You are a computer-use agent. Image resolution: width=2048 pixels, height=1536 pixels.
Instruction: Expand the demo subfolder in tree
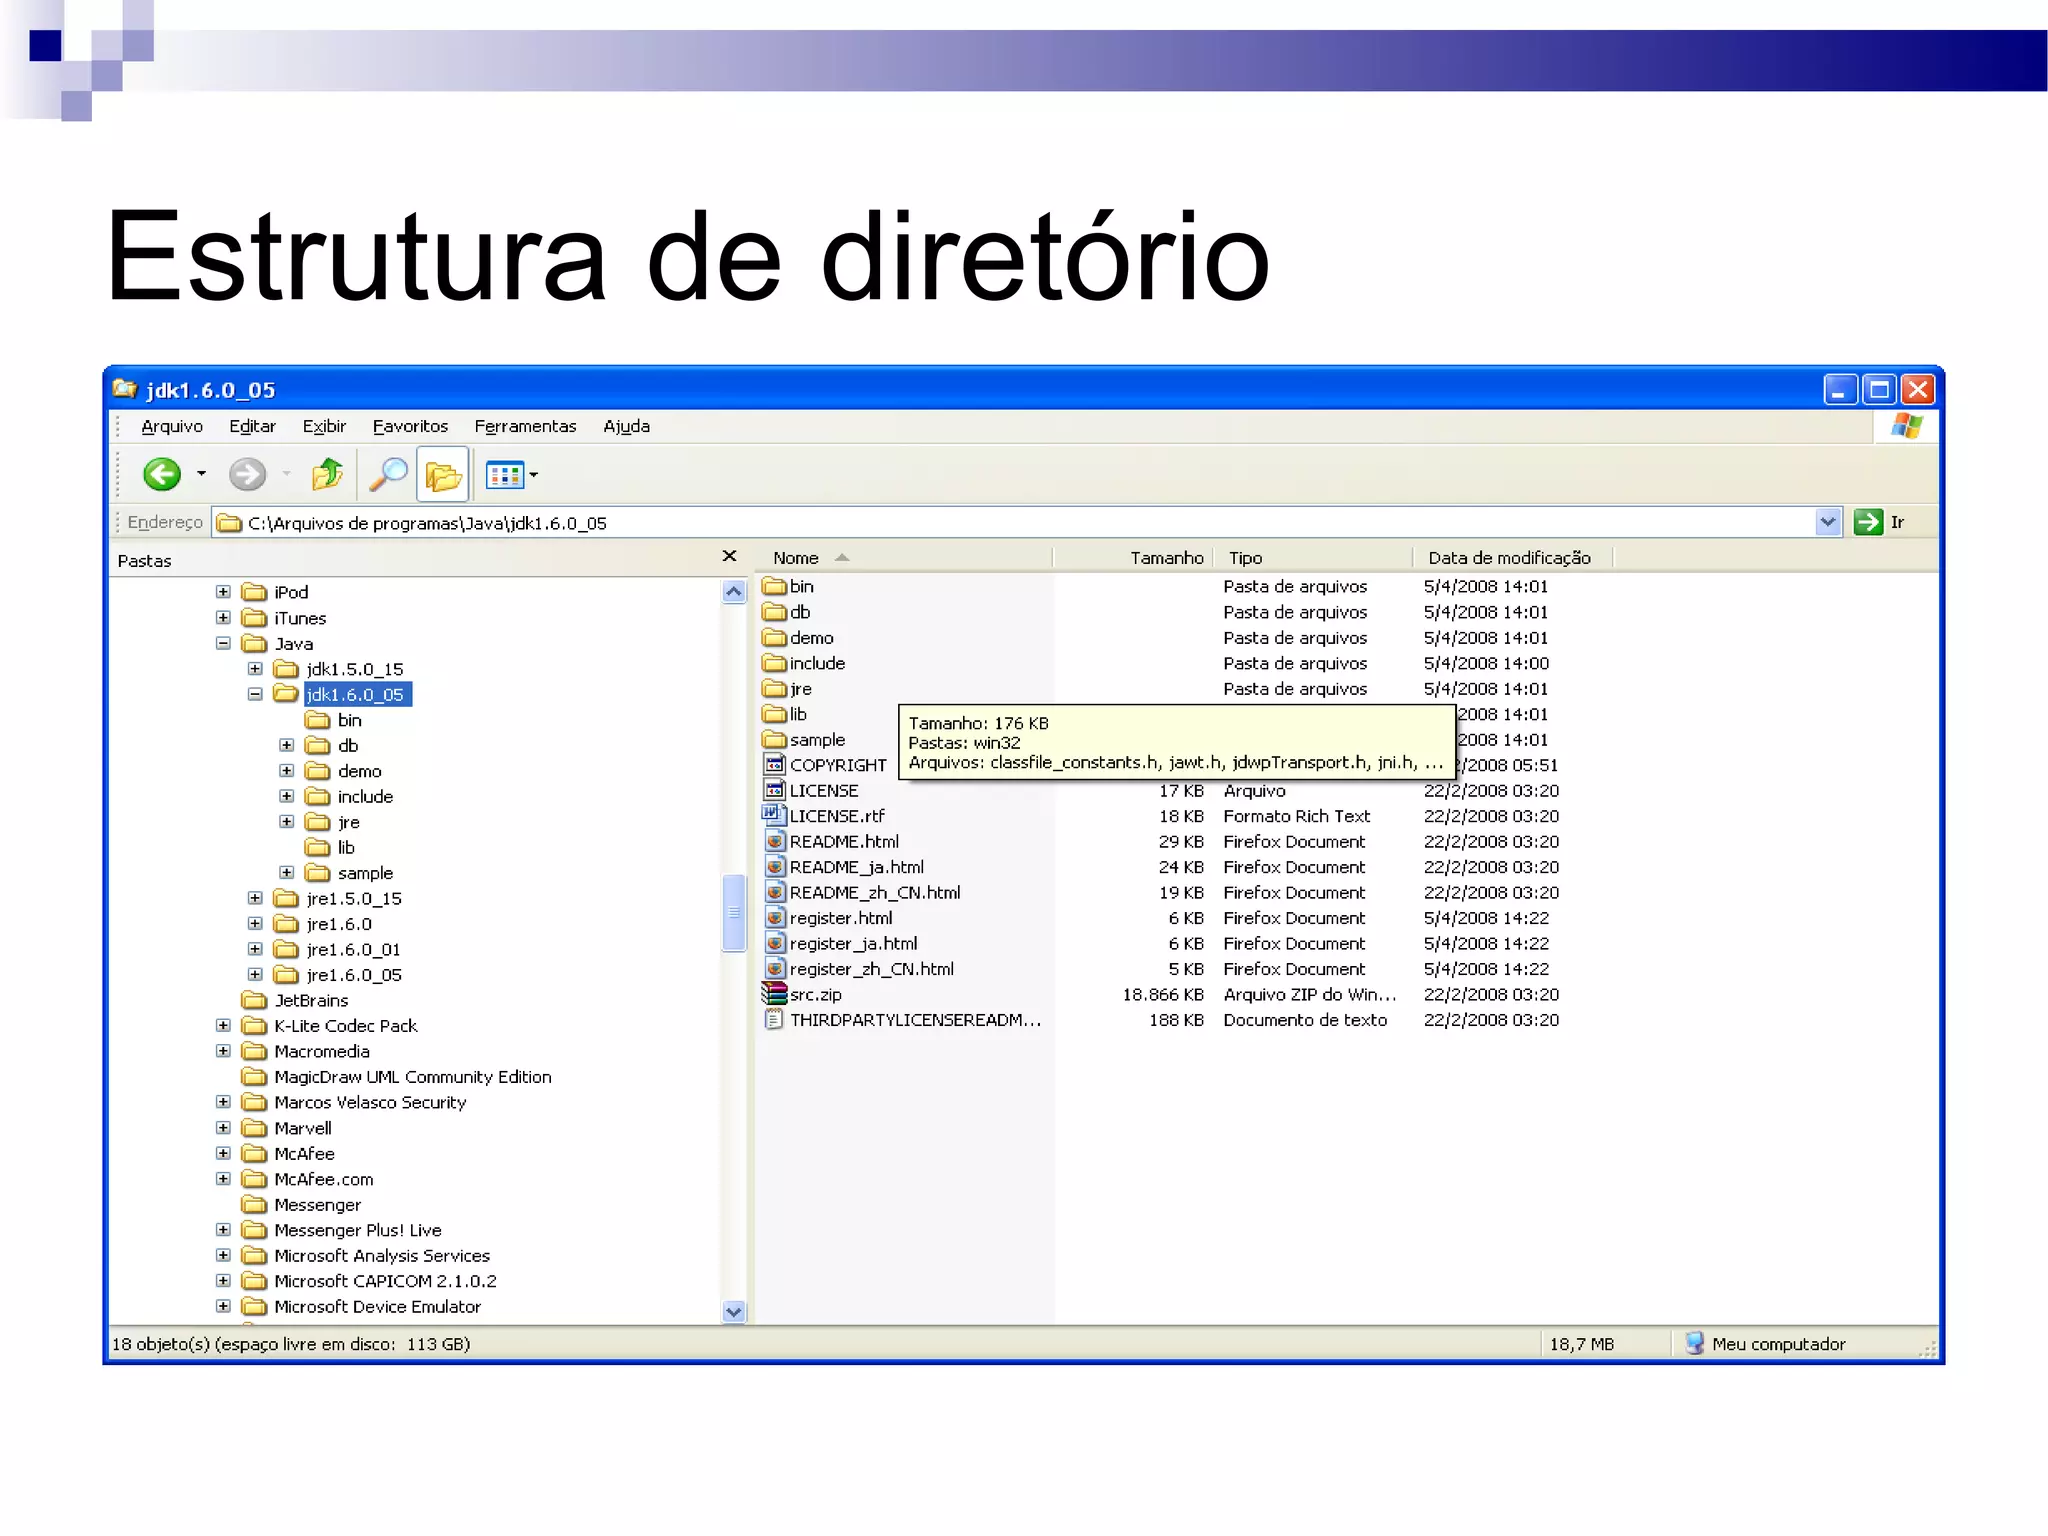tap(287, 771)
